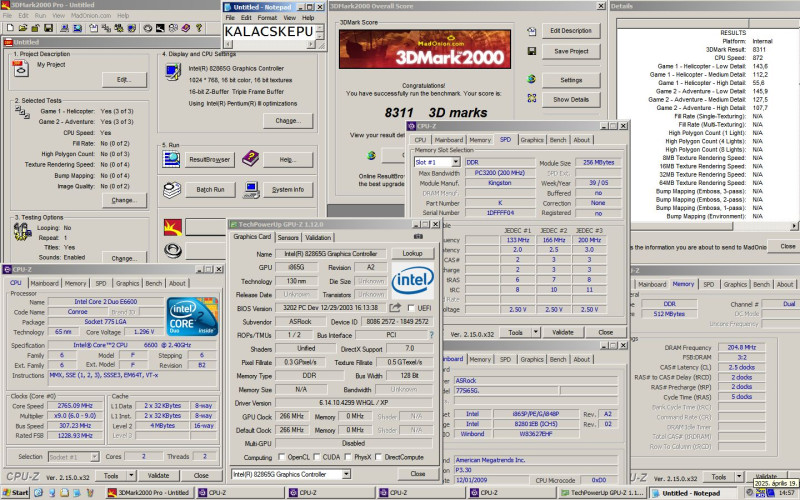Viewport: 800px width, 500px height.
Task: Click the System Info computer icon
Action: click(x=251, y=189)
